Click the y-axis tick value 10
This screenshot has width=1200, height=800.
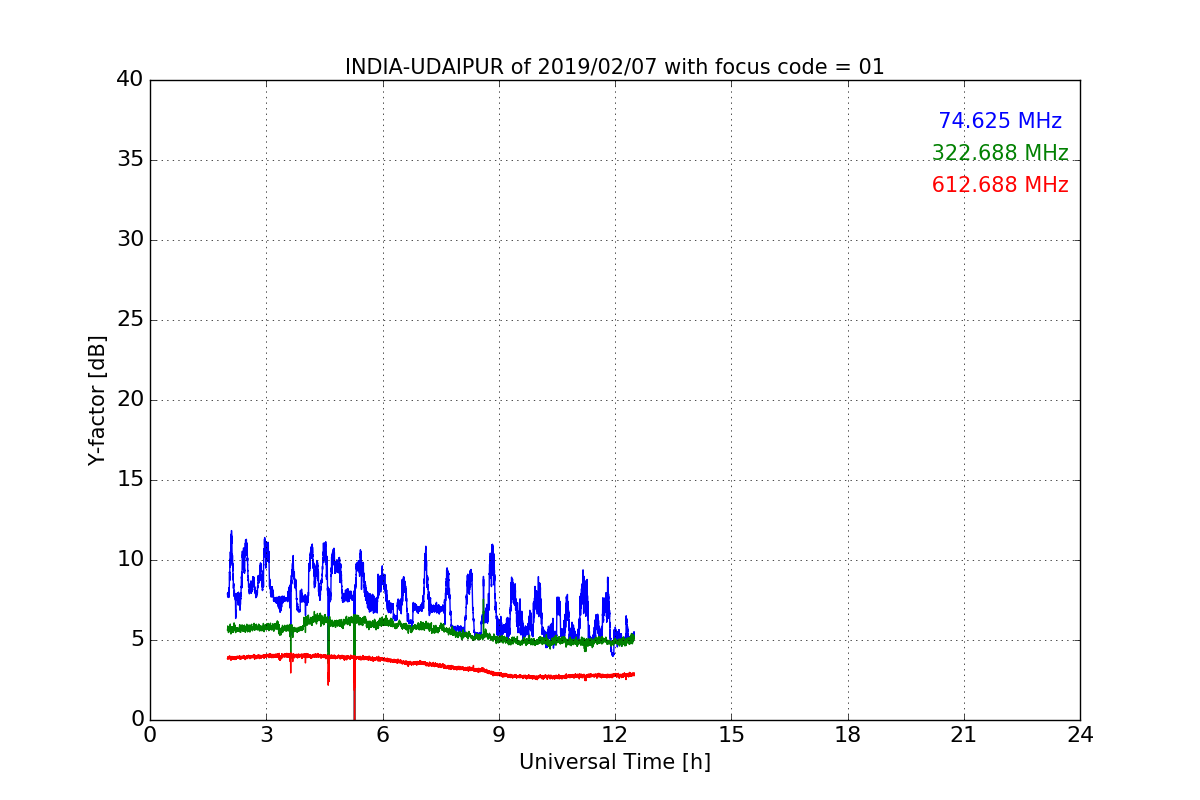(130, 560)
